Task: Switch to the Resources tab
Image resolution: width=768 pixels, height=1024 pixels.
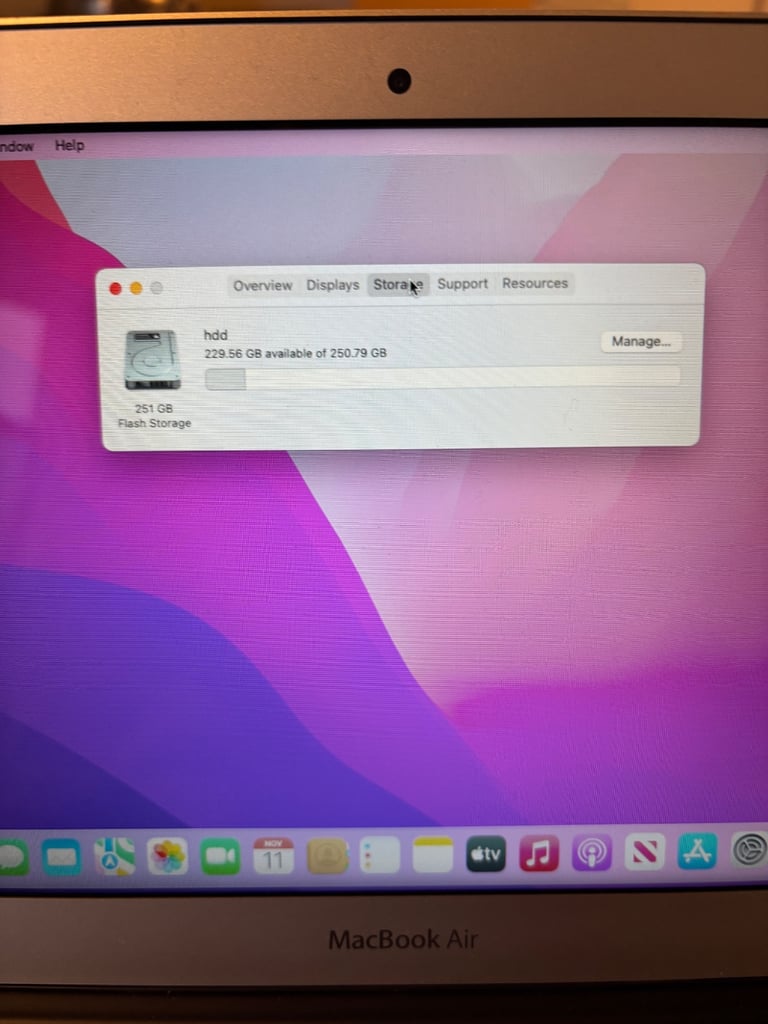Action: click(535, 283)
